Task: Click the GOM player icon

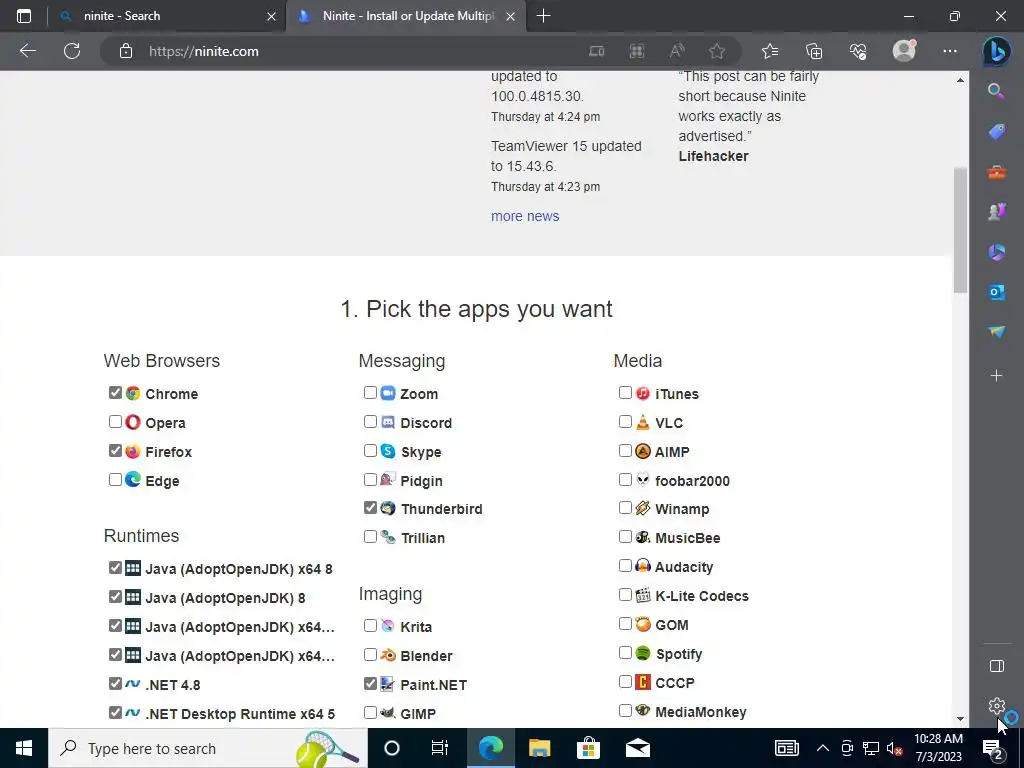Action: pos(643,624)
